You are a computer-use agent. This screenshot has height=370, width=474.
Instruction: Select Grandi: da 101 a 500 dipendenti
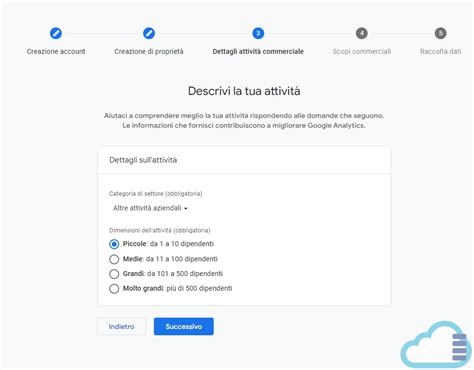click(x=114, y=274)
